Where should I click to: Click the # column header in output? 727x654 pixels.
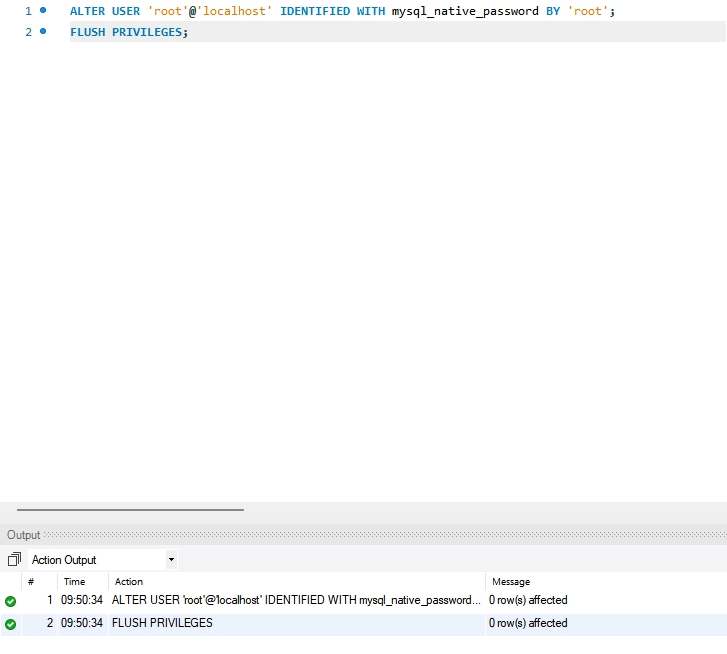(x=31, y=581)
